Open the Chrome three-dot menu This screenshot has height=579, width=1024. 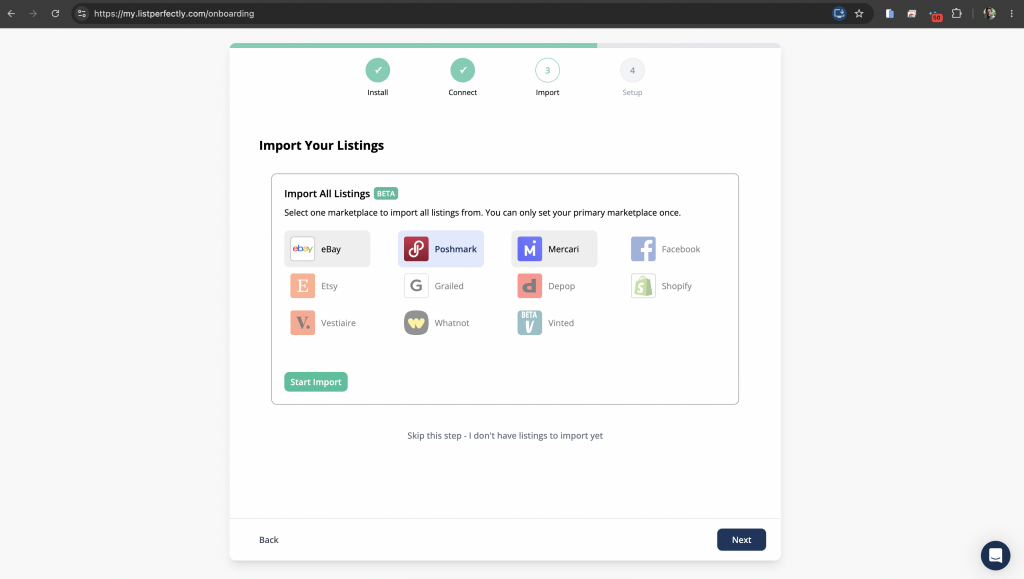pyautogui.click(x=1012, y=13)
